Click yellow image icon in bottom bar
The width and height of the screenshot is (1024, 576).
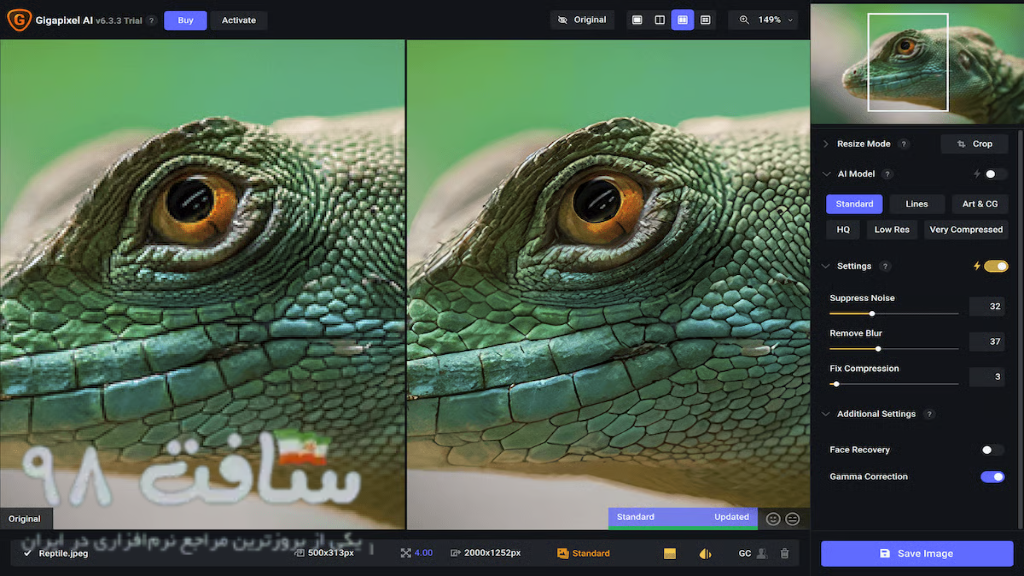[669, 553]
